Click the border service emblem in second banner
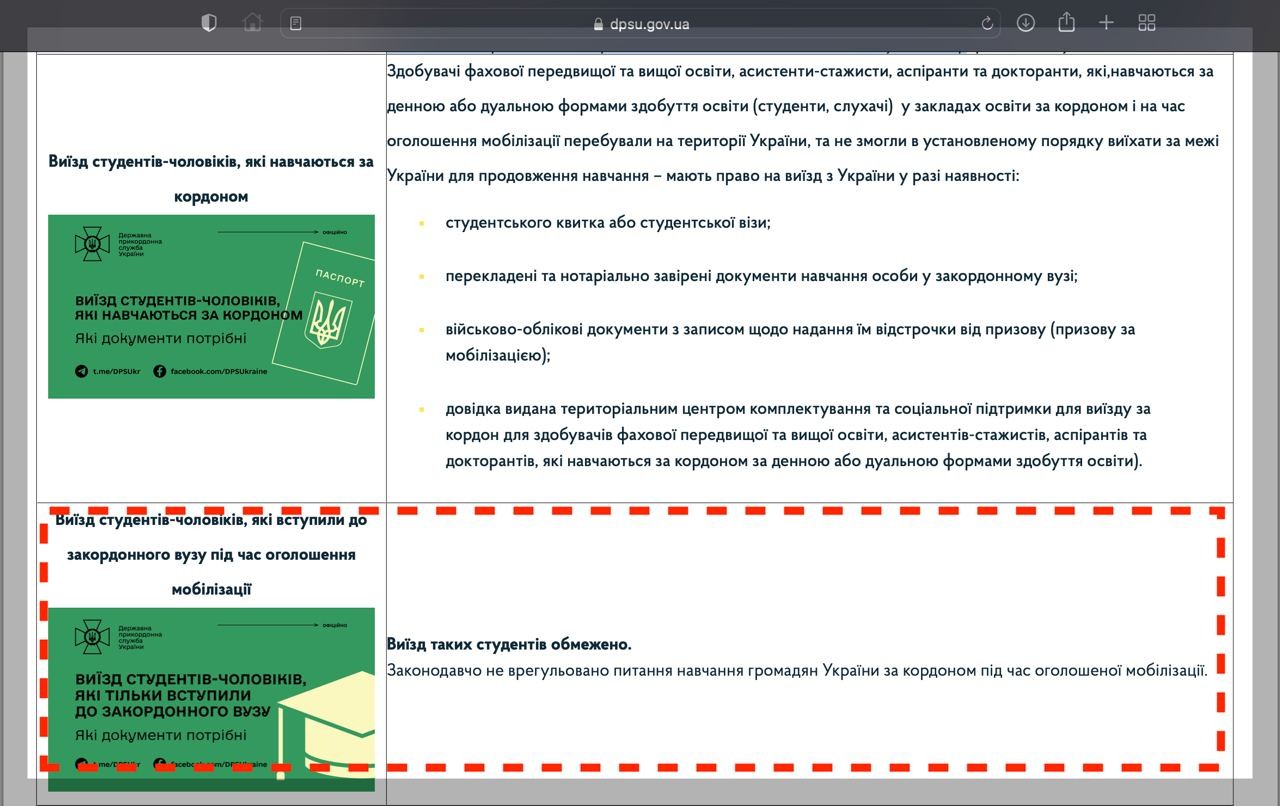Screen dimensions: 1280x806 92,636
